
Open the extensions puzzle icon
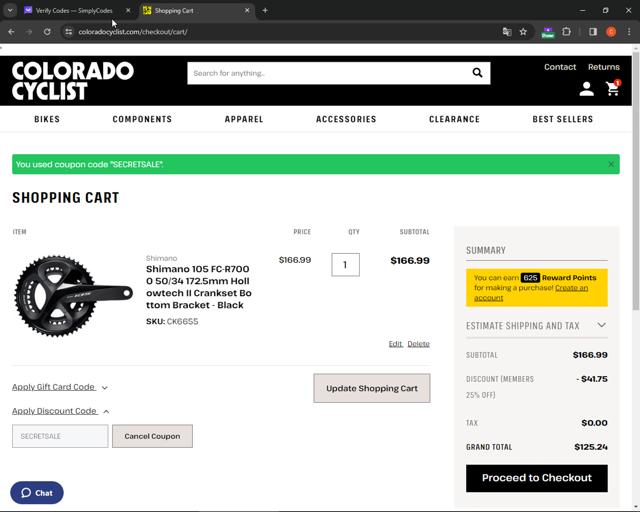tap(566, 31)
